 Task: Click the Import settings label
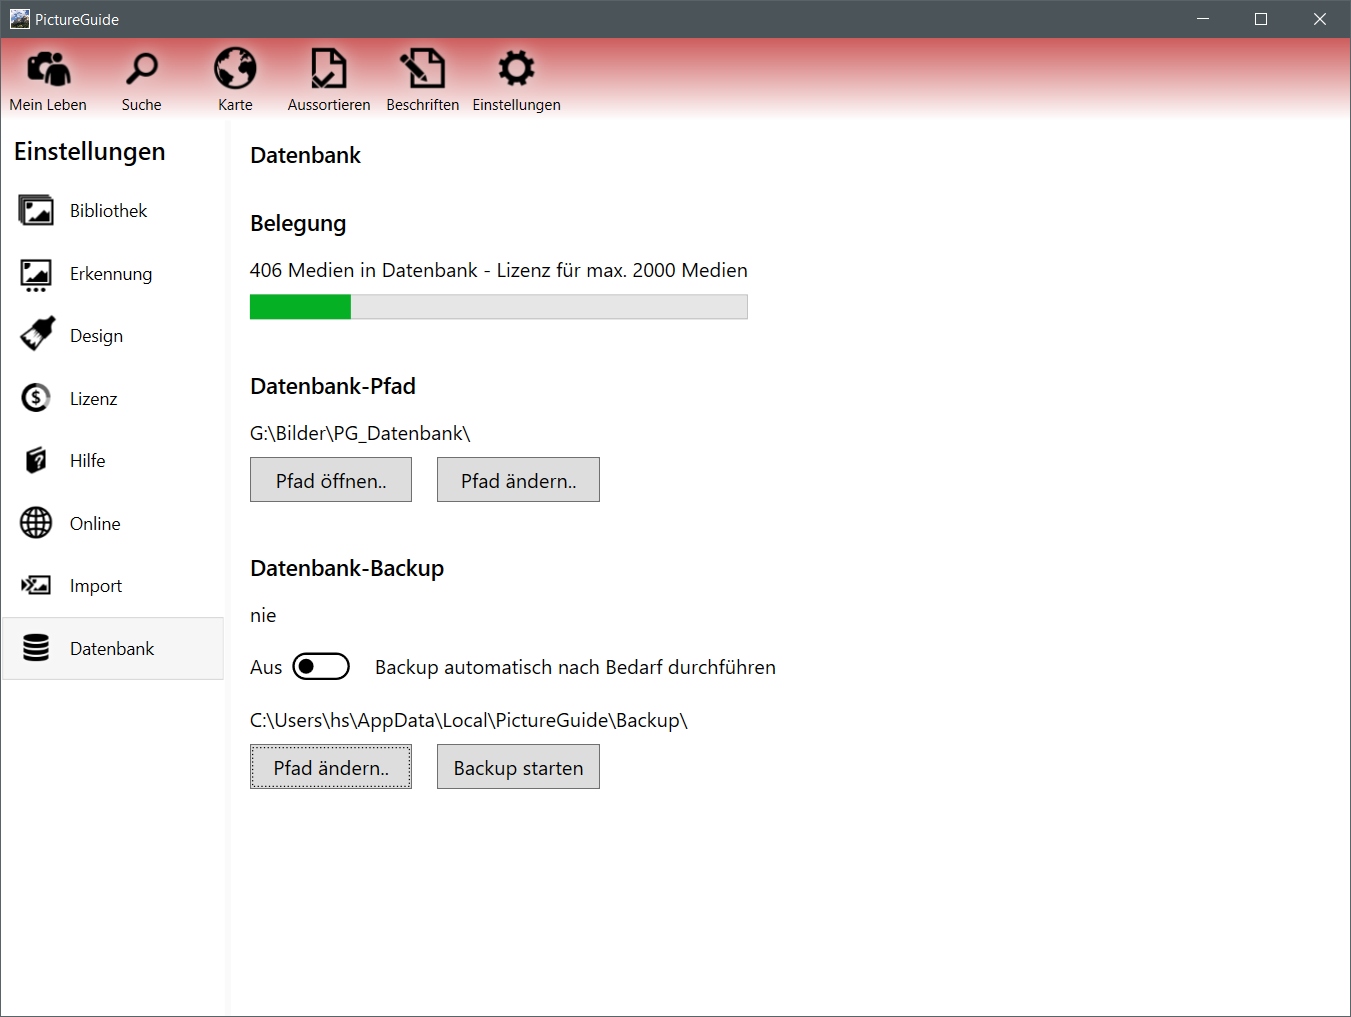click(x=96, y=586)
